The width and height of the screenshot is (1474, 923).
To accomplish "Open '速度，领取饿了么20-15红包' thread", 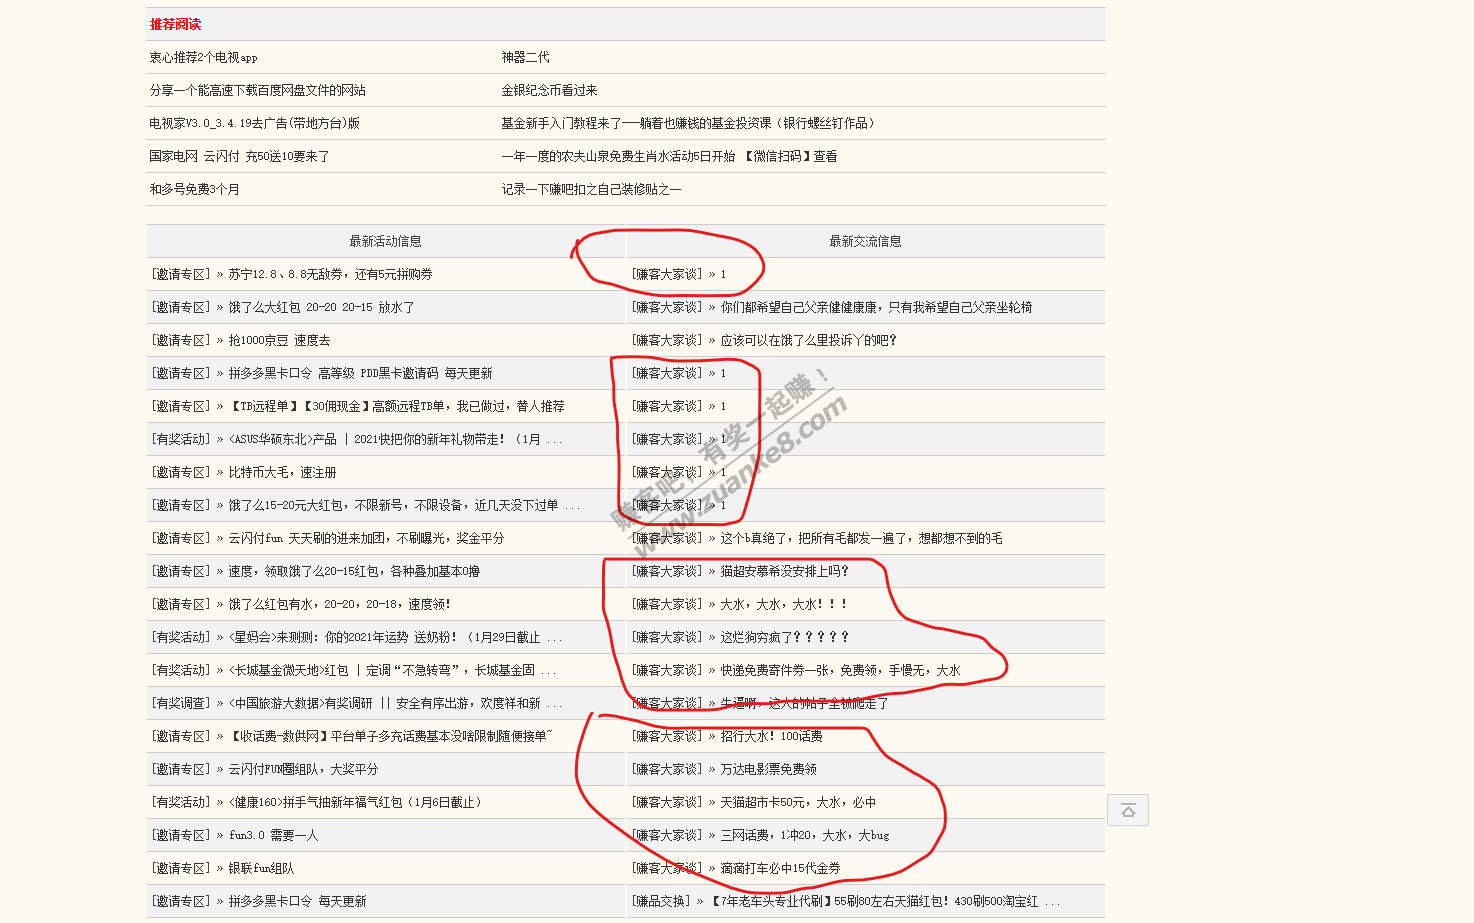I will (355, 571).
